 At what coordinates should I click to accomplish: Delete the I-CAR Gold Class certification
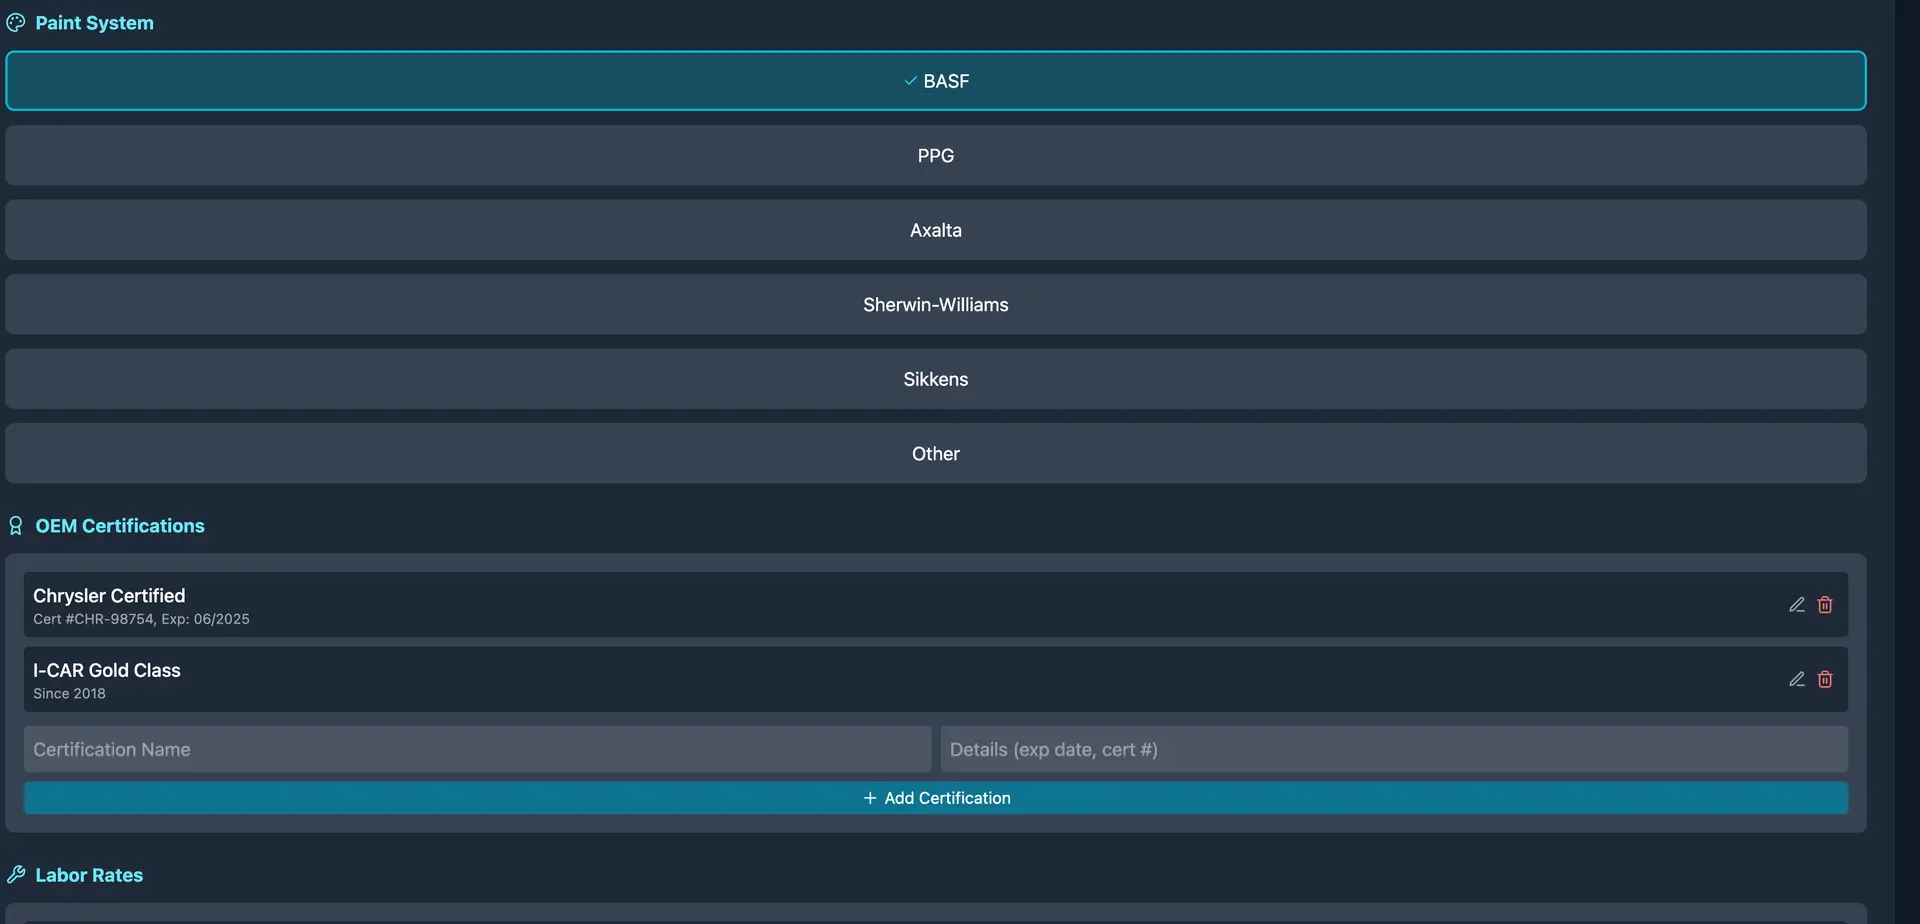[1825, 679]
